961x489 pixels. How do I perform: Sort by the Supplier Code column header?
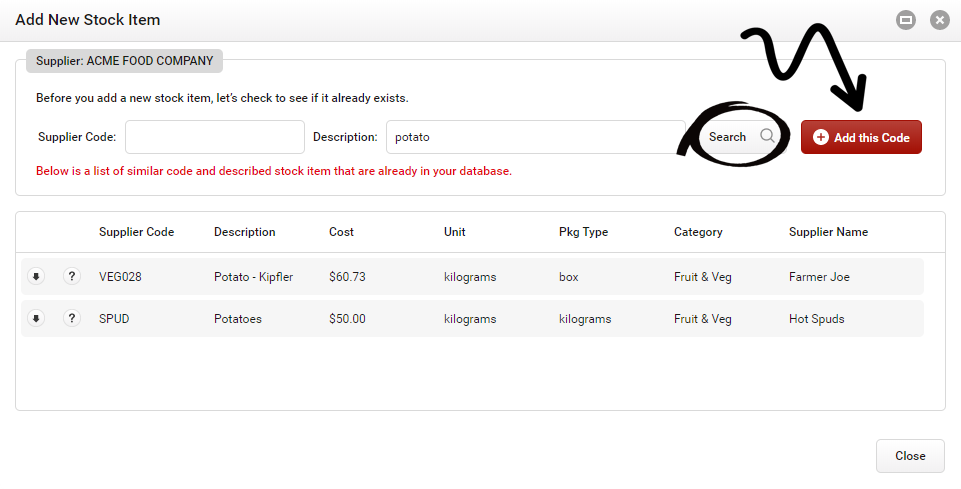point(136,232)
